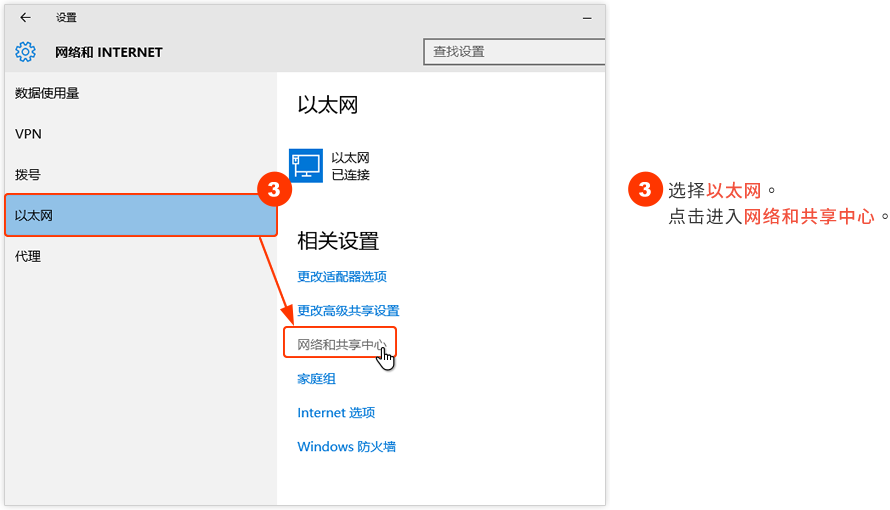Minimize the Settings window
The width and height of the screenshot is (890, 510).
587,18
